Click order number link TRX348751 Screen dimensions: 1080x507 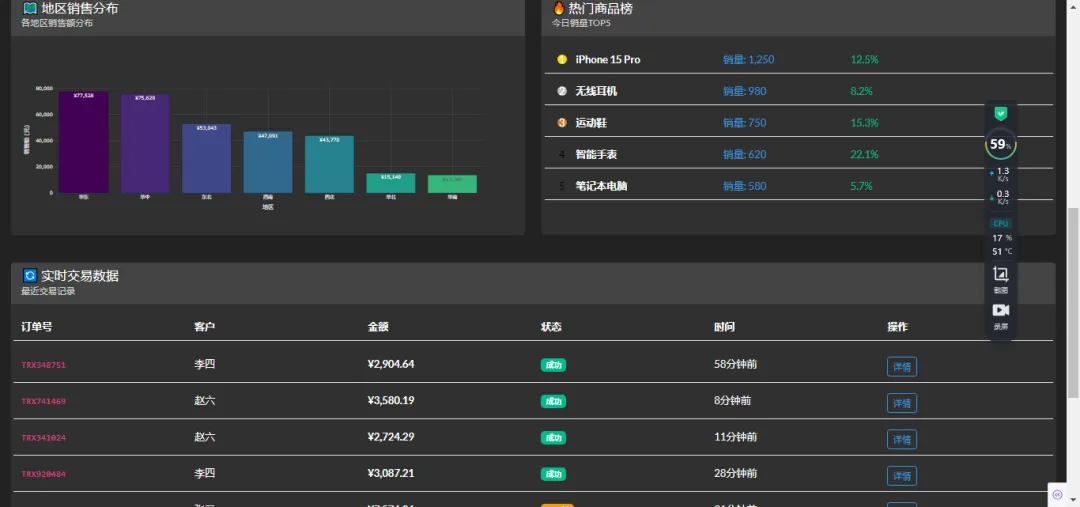point(43,365)
